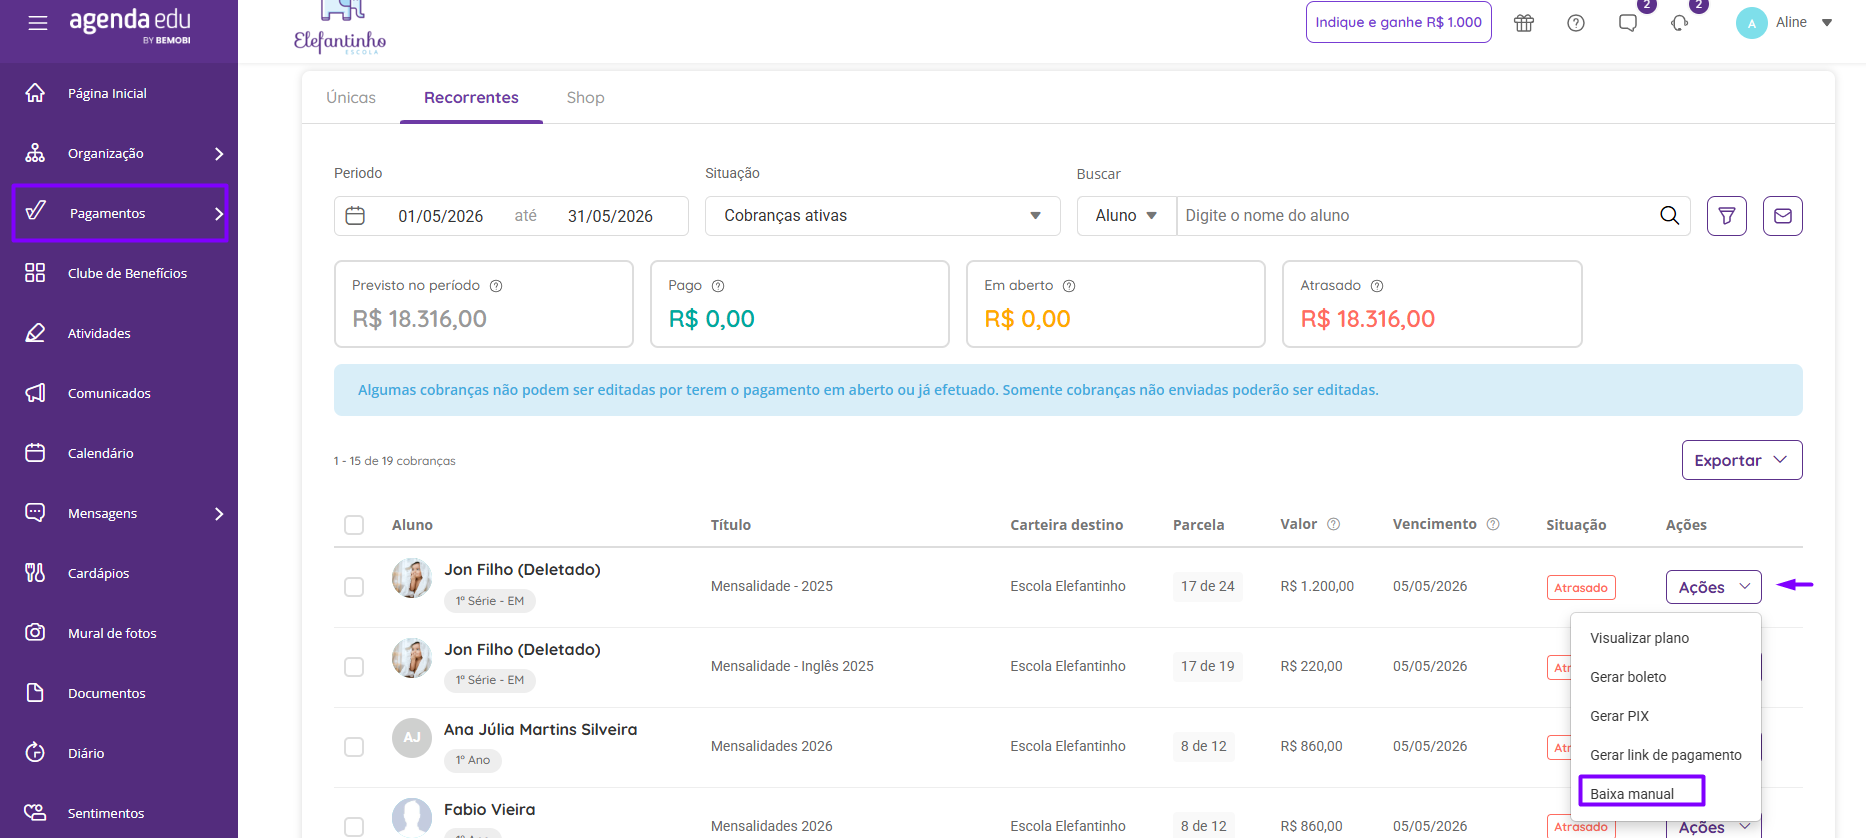The height and width of the screenshot is (838, 1866).
Task: Click the R$ 220,00 value cell
Action: (x=1311, y=666)
